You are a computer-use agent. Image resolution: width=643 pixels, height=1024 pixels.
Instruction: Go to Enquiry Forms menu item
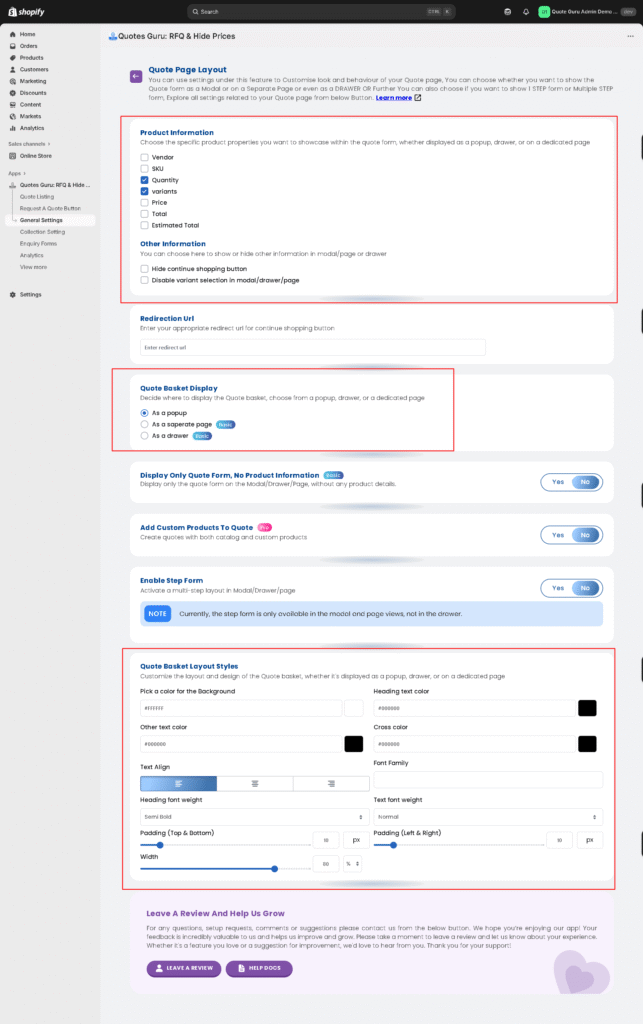(38, 243)
